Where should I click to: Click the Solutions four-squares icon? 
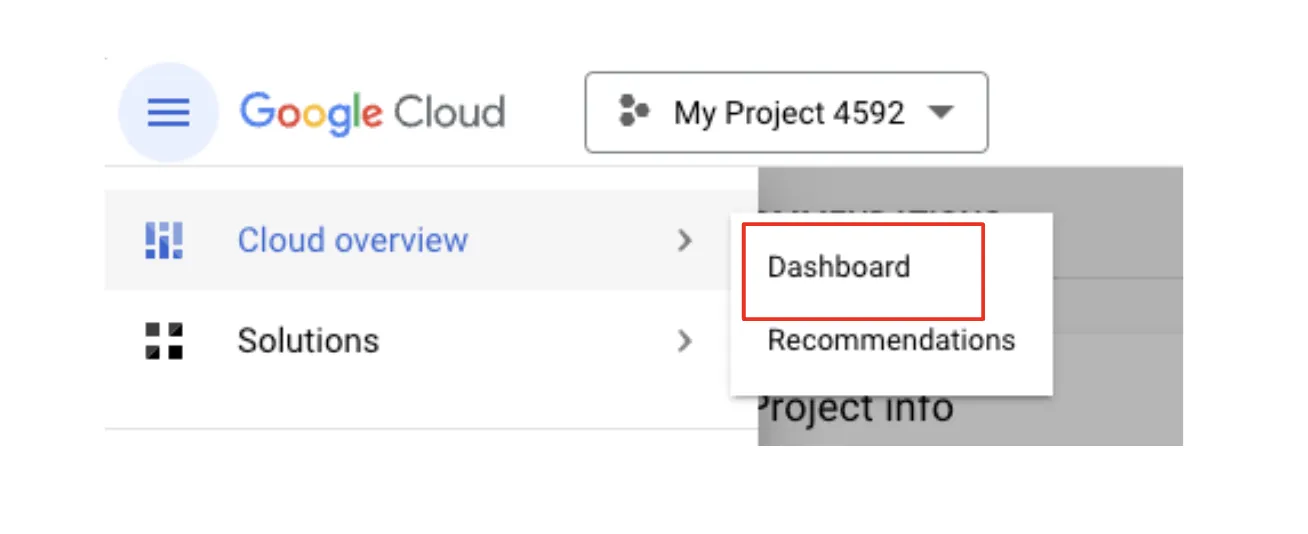point(164,340)
